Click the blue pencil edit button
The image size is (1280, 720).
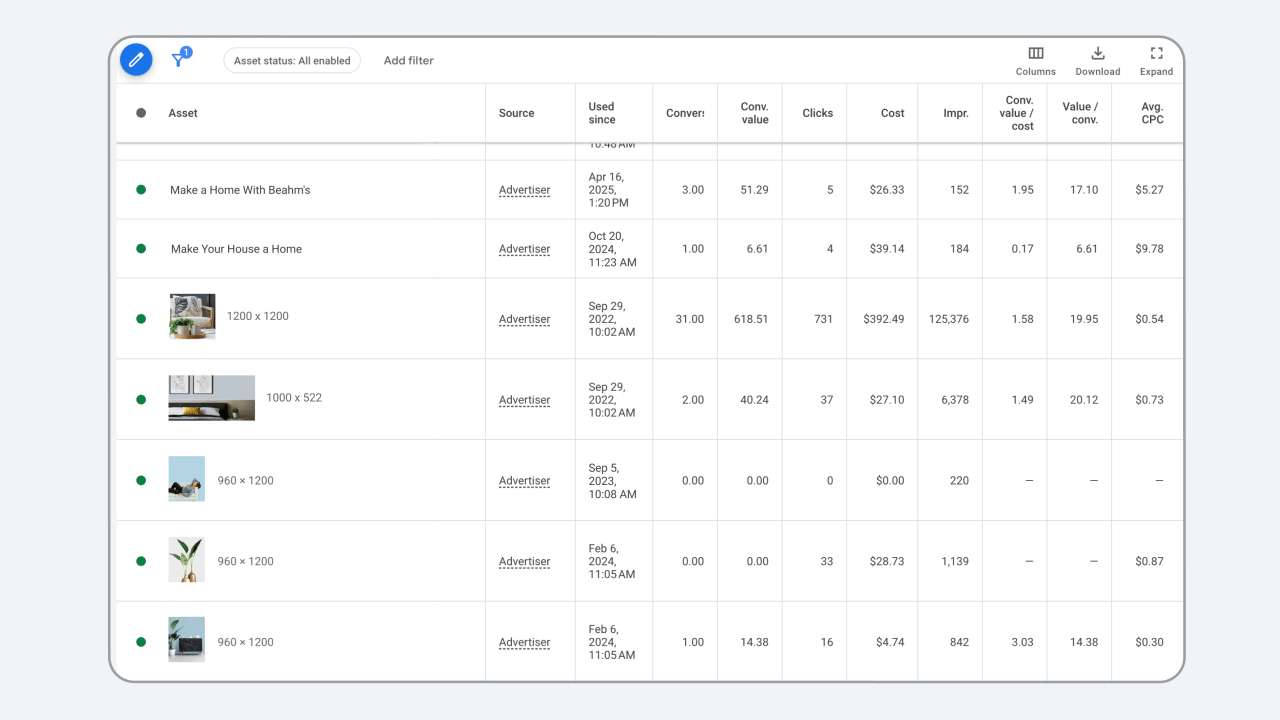pyautogui.click(x=136, y=60)
